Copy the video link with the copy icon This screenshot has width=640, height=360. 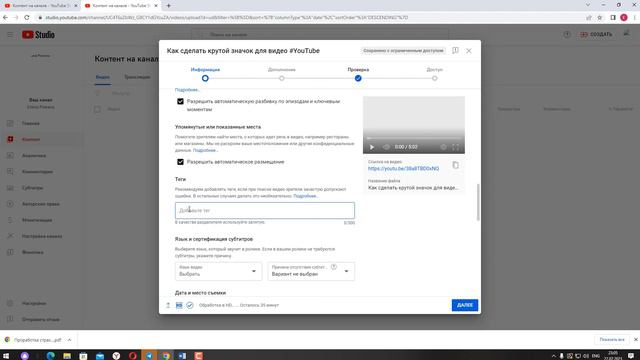(x=456, y=165)
